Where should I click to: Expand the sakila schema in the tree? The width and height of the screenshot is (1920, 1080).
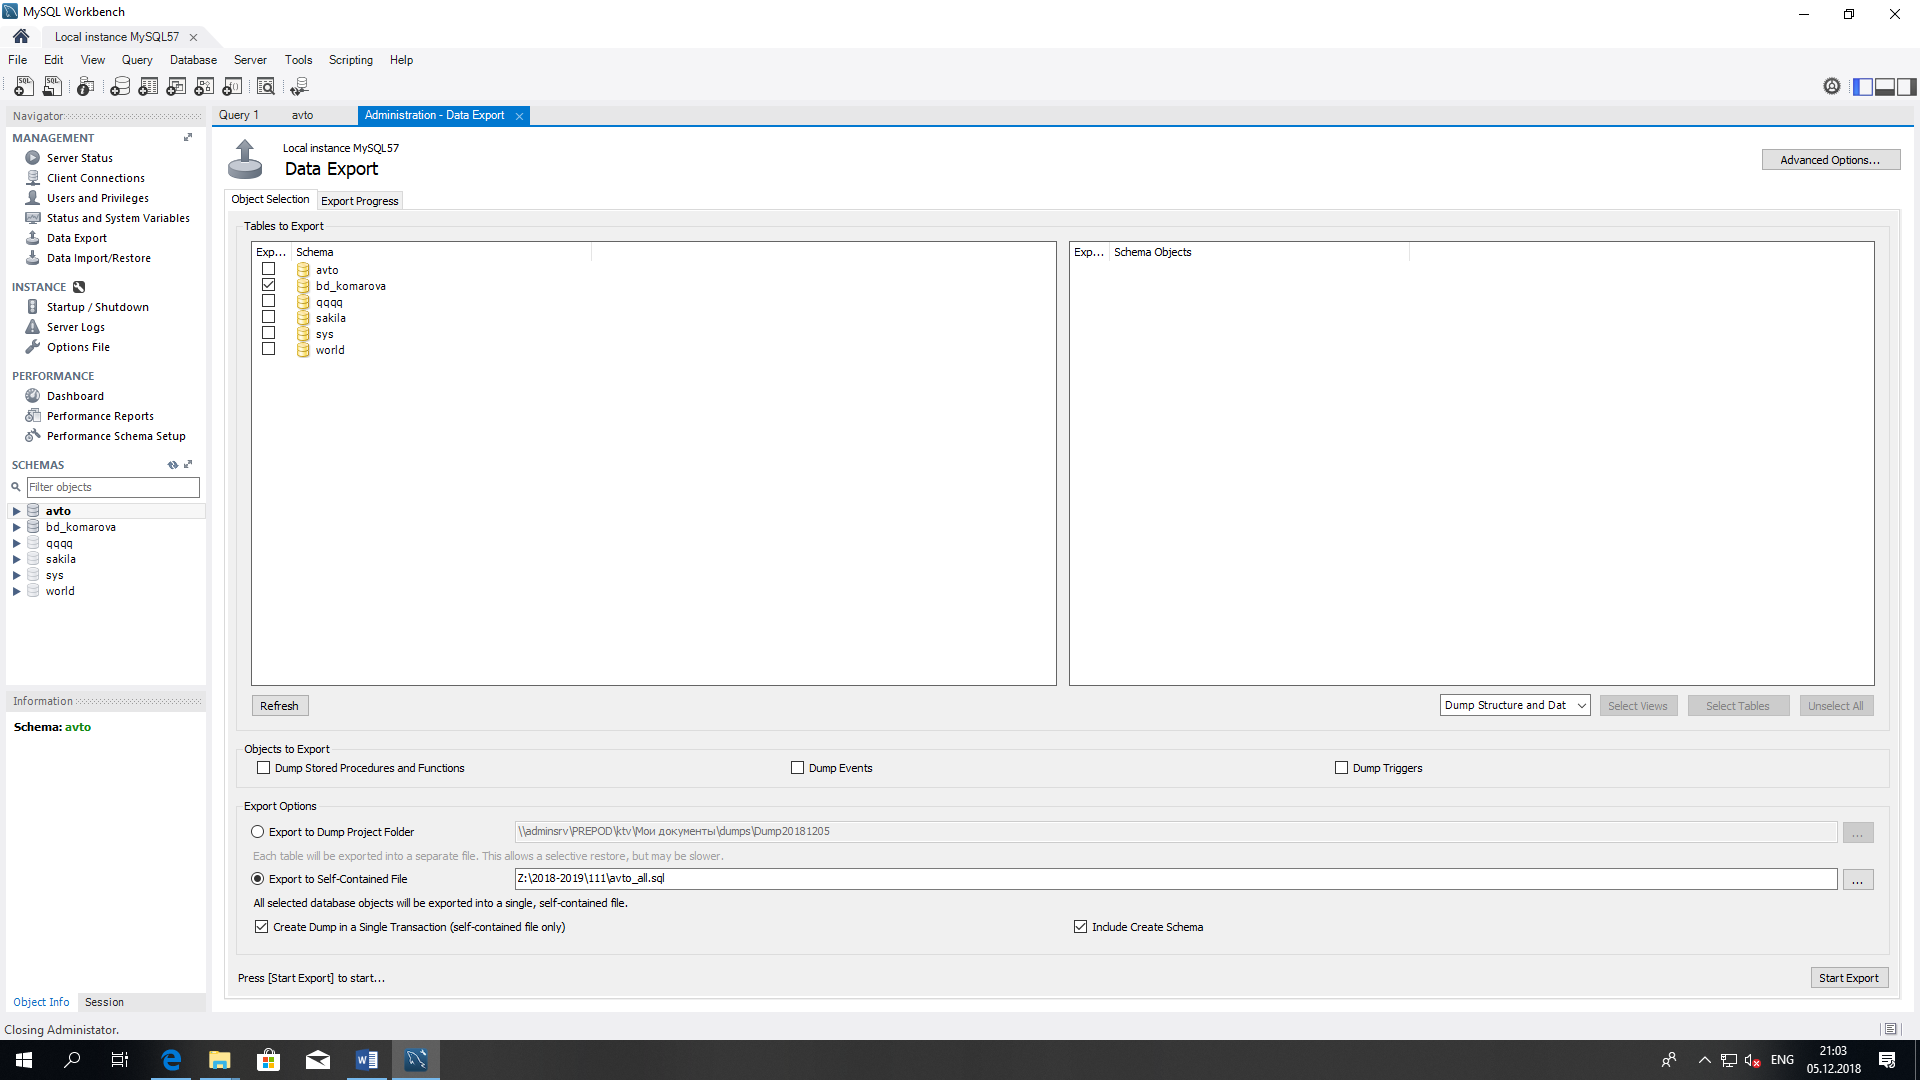(x=16, y=559)
